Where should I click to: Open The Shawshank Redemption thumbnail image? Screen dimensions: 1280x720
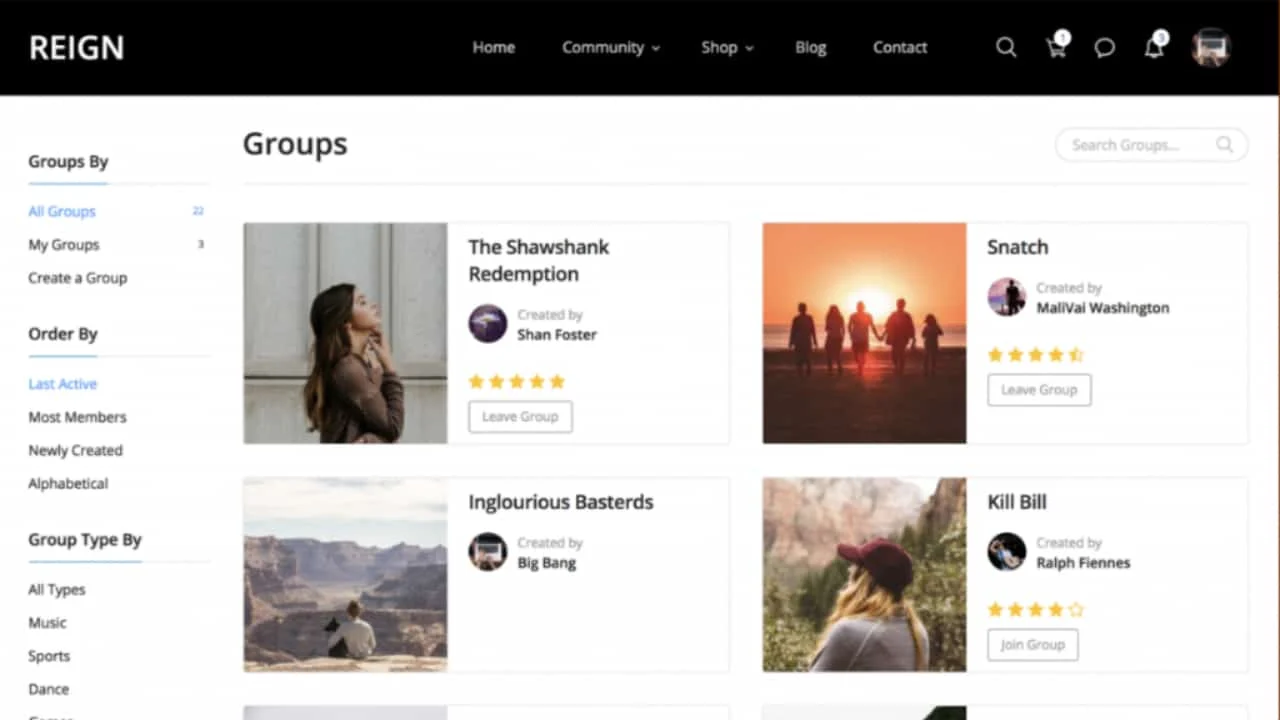tap(345, 333)
